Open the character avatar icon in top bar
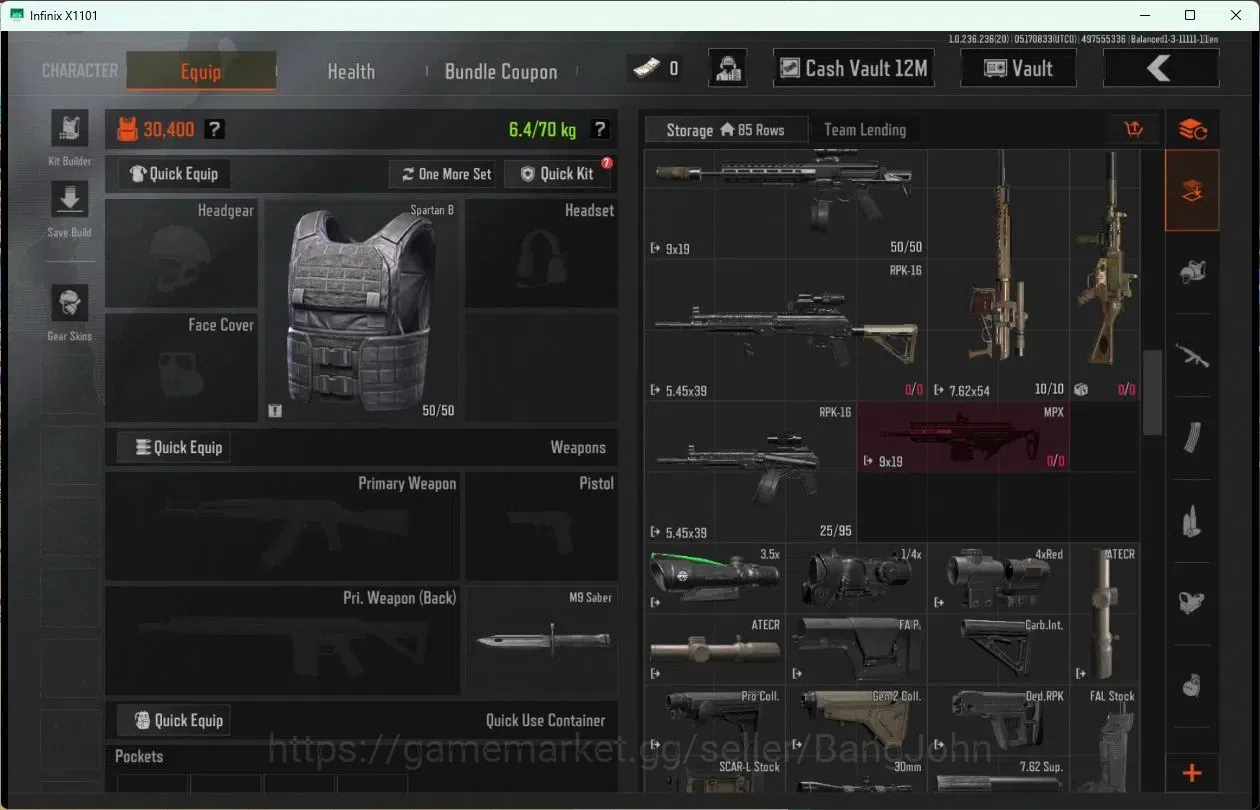 [x=728, y=68]
